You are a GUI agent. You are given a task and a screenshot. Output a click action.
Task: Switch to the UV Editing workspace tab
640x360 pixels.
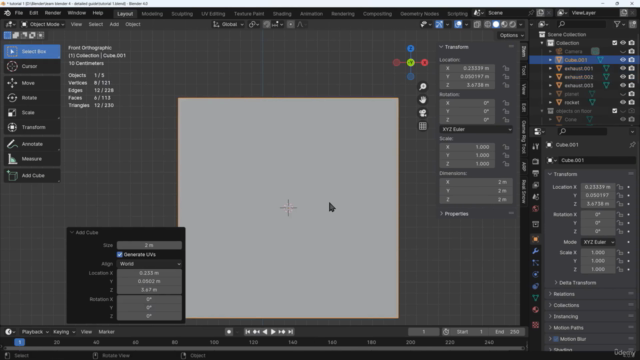[x=213, y=14]
